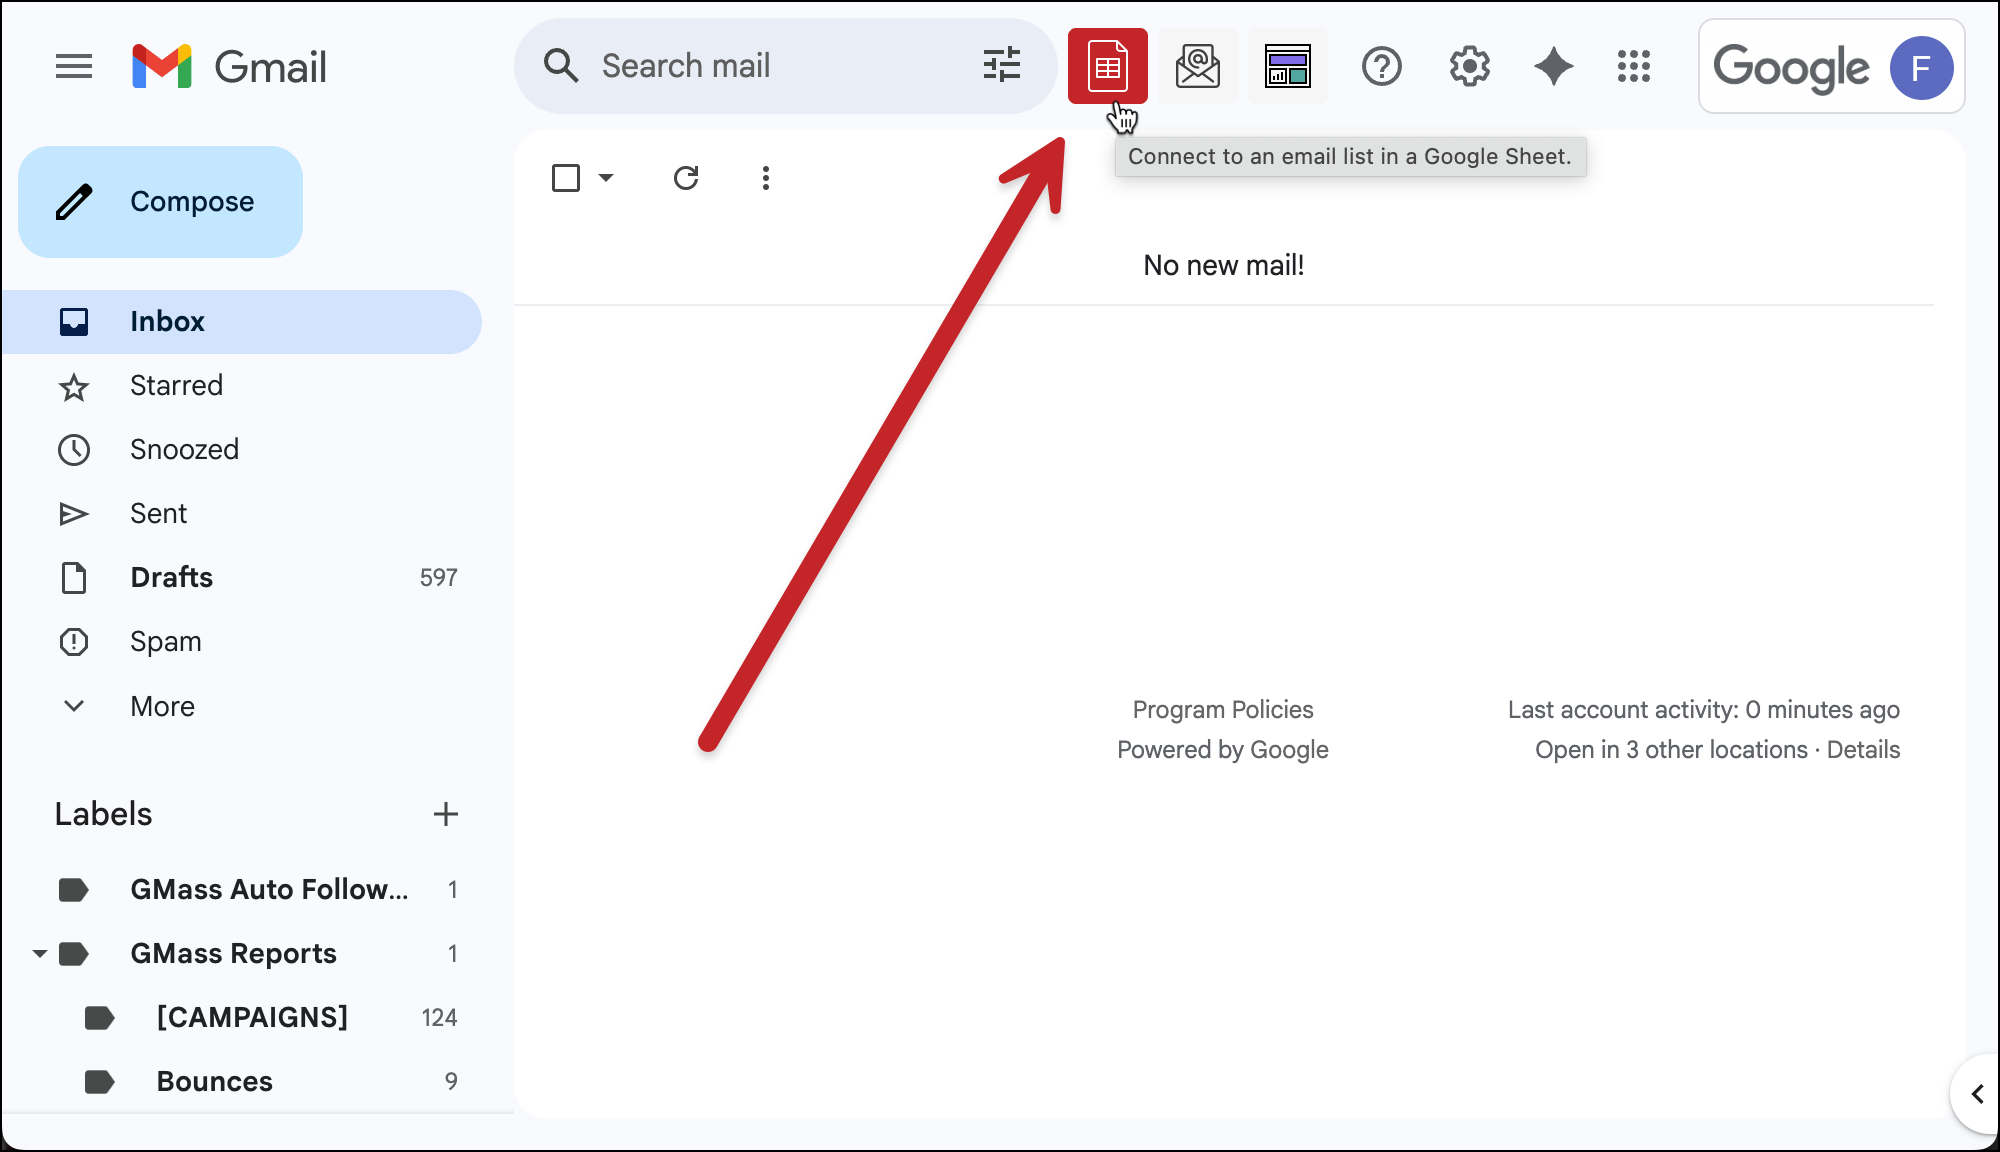Open the Spam folder
Screen dimensions: 2000x1152
[165, 641]
